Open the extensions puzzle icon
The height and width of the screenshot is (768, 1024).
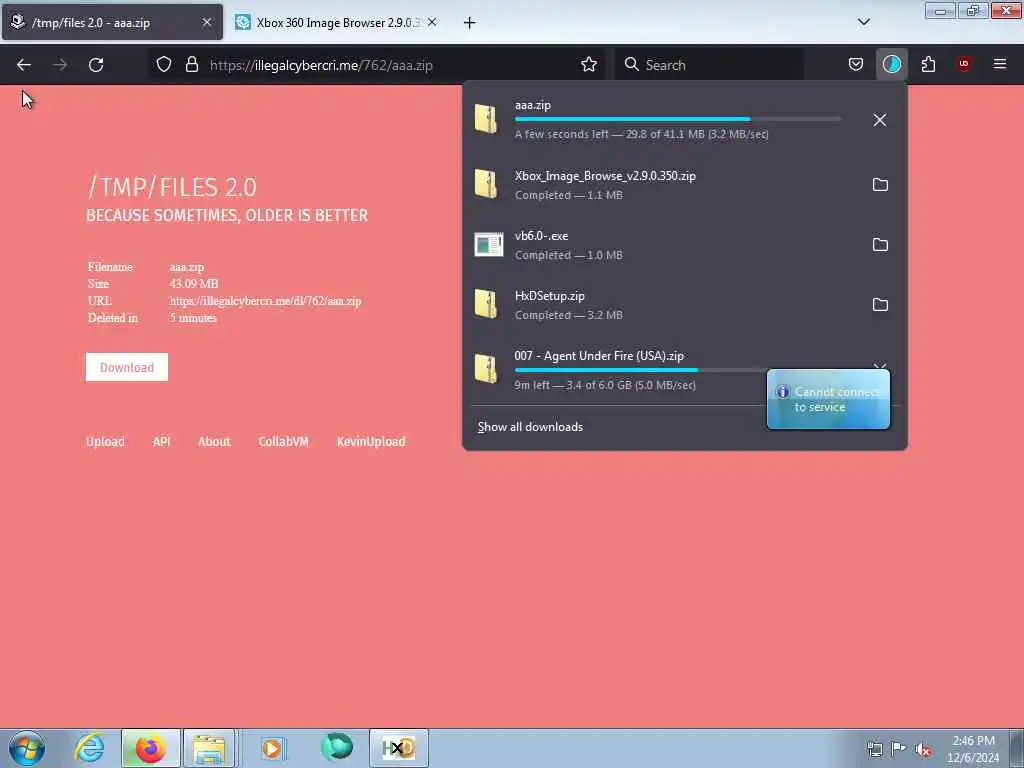[928, 65]
